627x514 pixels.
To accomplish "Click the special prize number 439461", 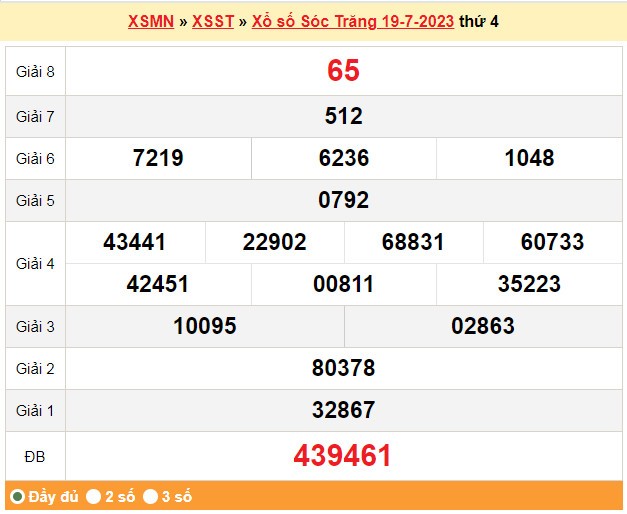I will pos(343,456).
